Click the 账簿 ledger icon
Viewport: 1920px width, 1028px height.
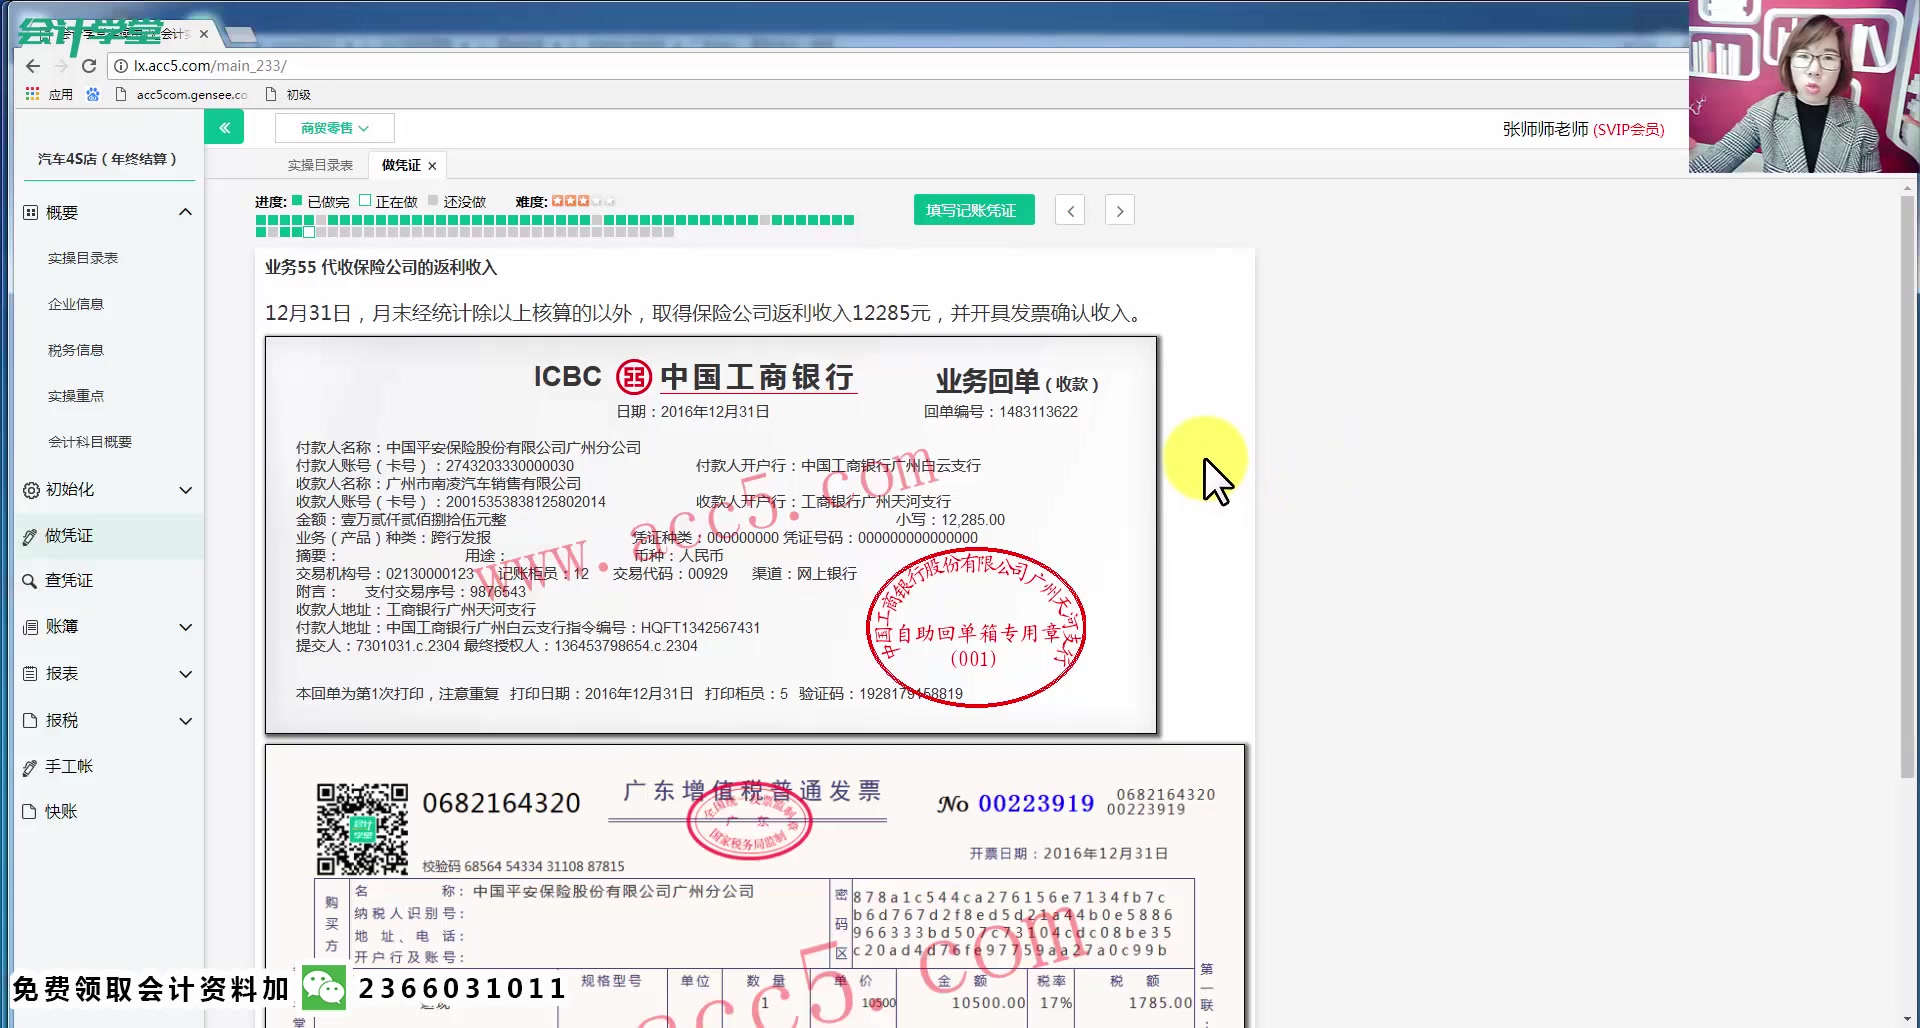(x=30, y=628)
